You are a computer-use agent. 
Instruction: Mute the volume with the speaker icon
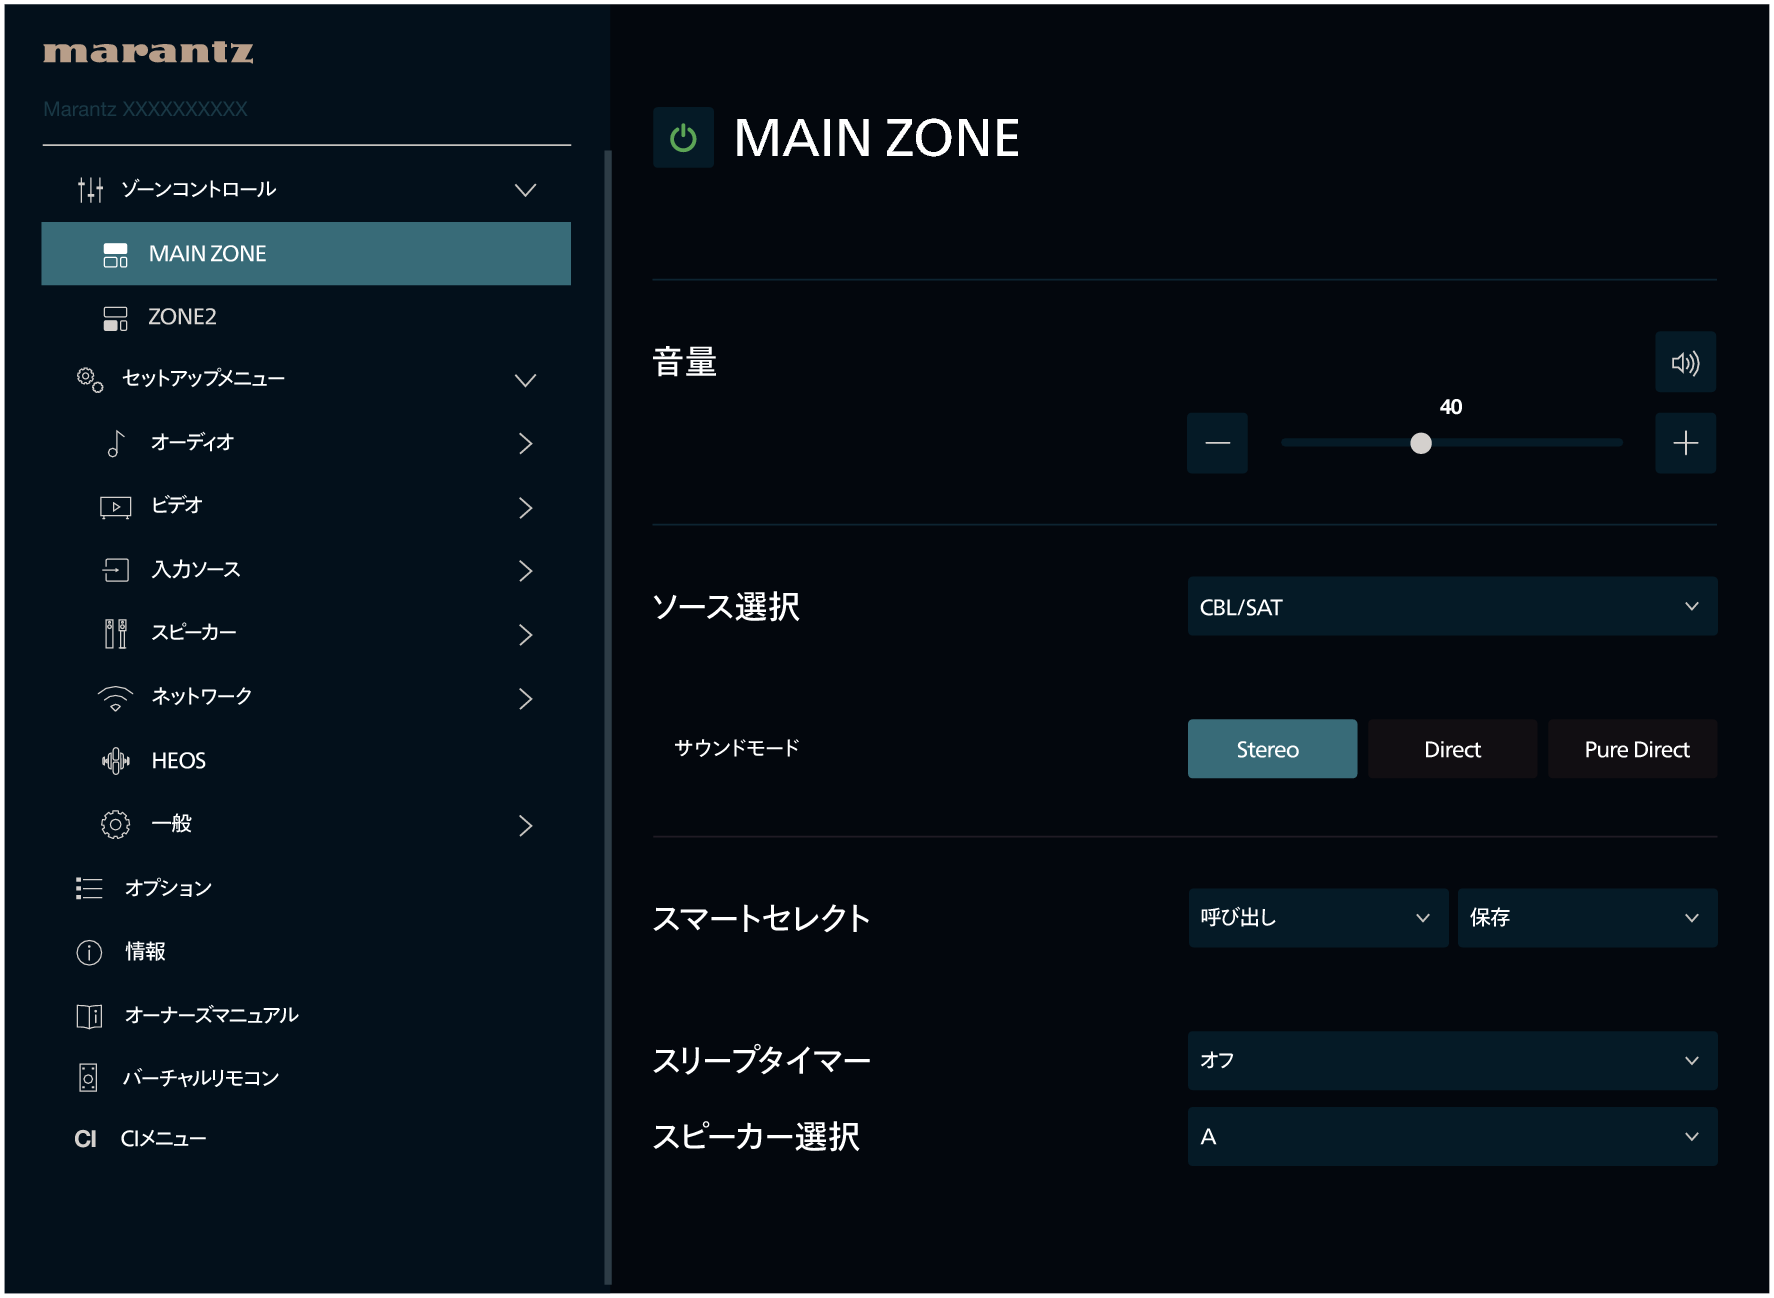coord(1685,362)
